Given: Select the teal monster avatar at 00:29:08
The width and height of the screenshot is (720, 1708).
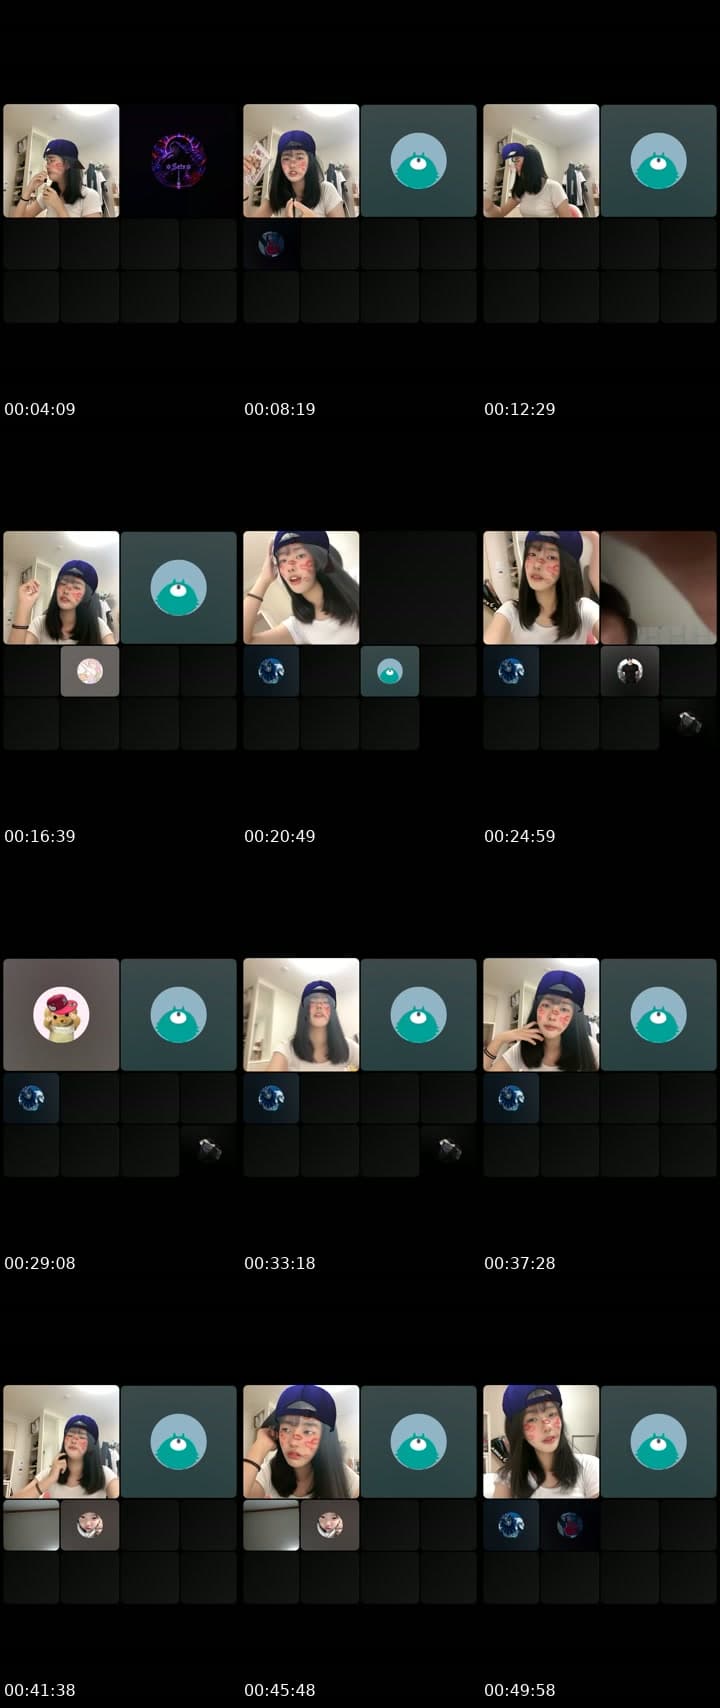Looking at the screenshot, I should (x=179, y=1015).
